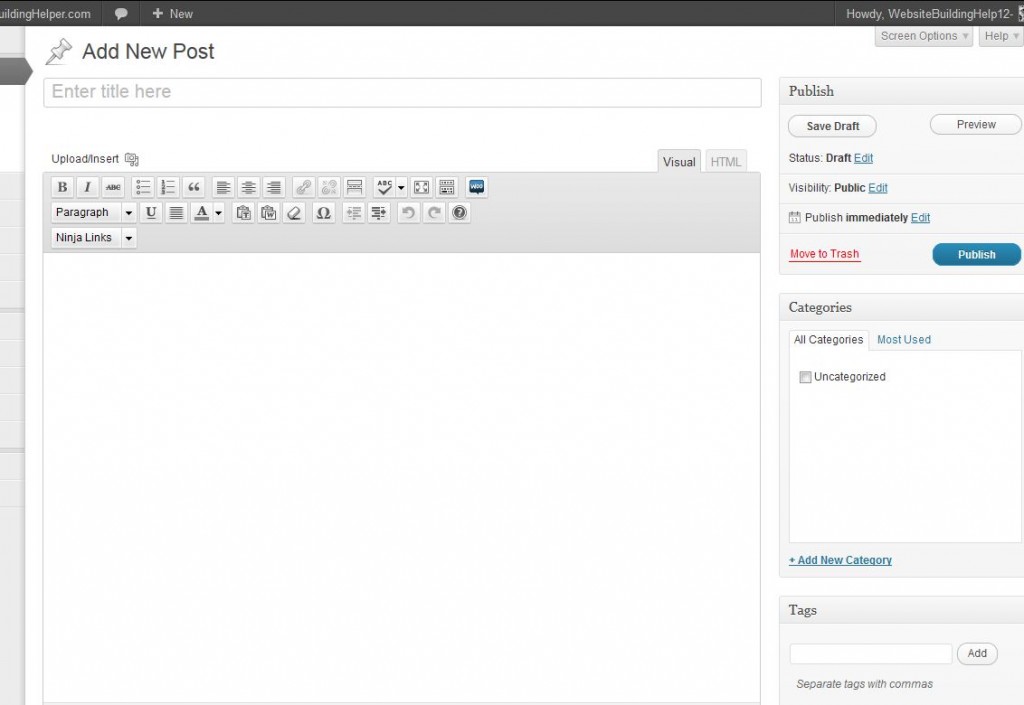This screenshot has width=1024, height=705.
Task: Toggle bold formatting
Action: 62,187
